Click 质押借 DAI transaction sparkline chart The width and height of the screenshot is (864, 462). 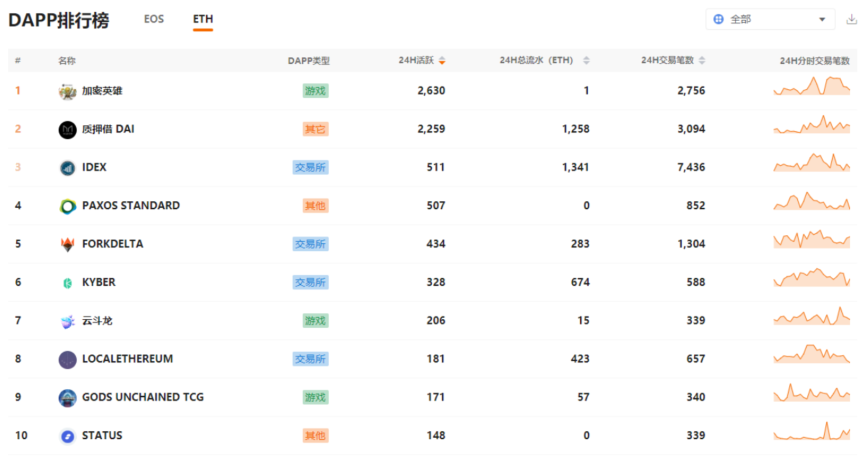812,125
